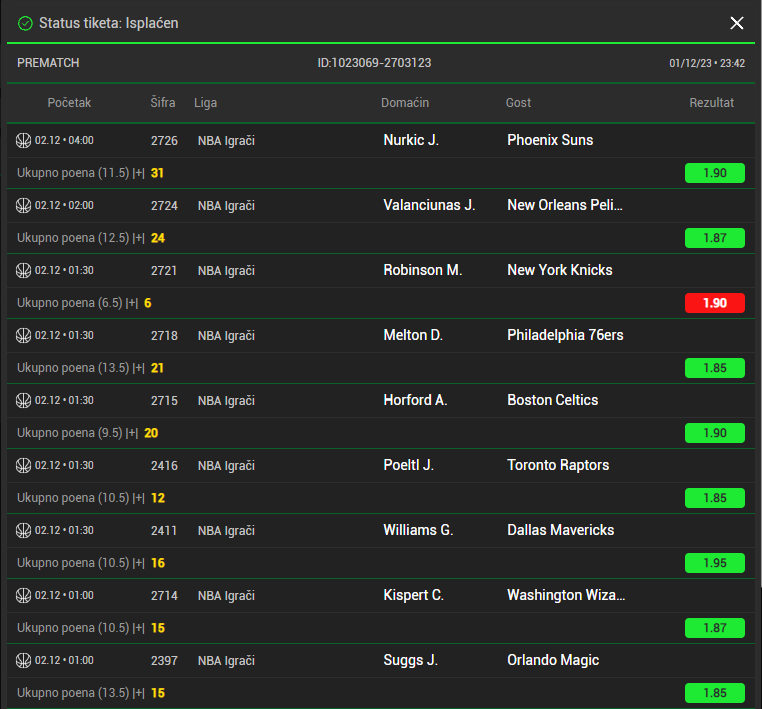
Task: Select player name Valanciunas J.
Action: coord(429,205)
